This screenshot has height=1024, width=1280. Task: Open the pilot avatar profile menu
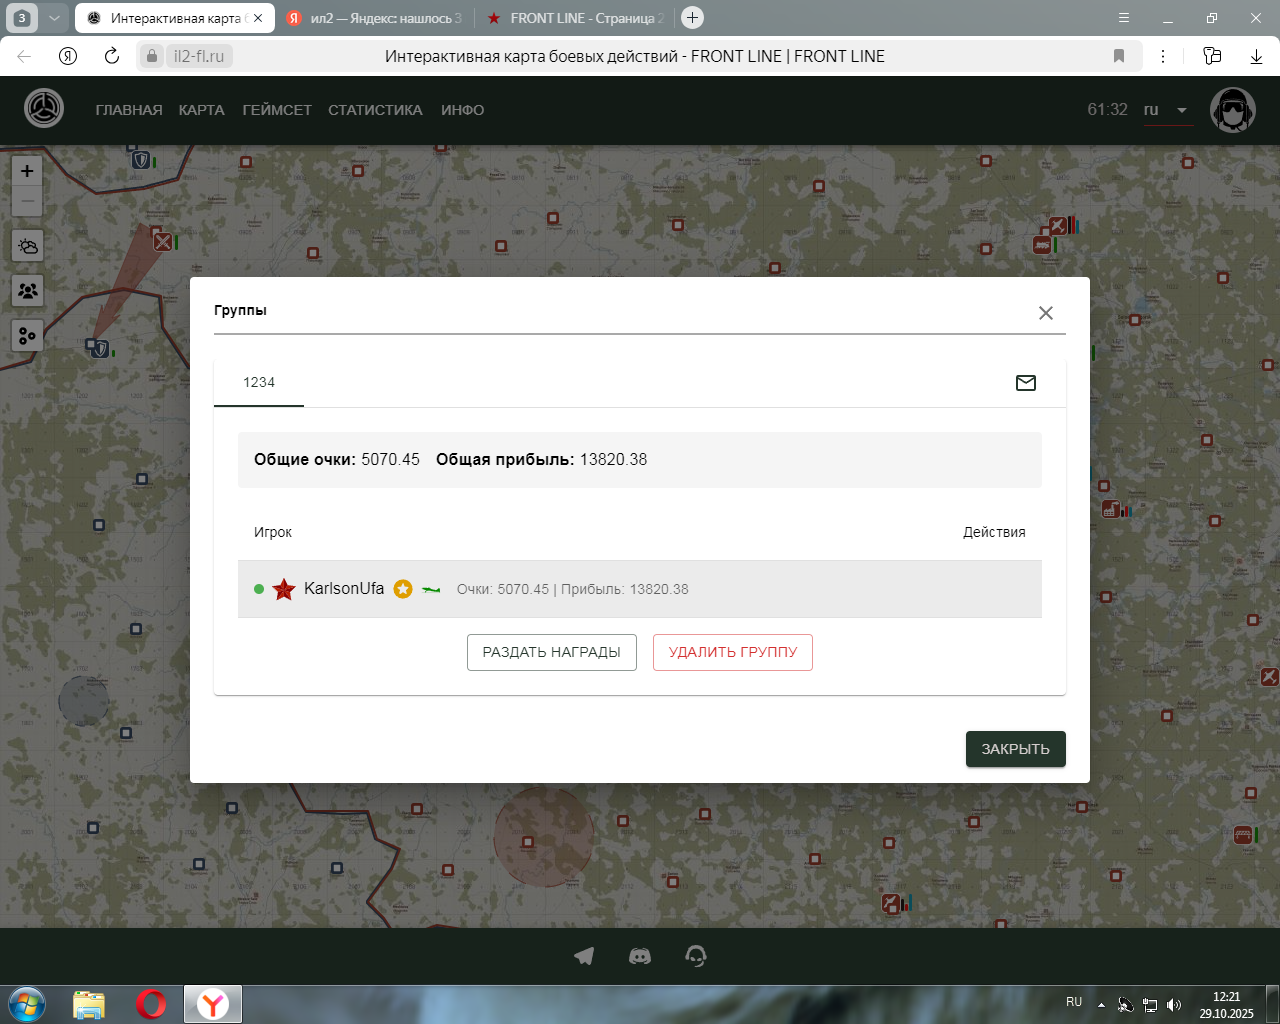[1233, 110]
